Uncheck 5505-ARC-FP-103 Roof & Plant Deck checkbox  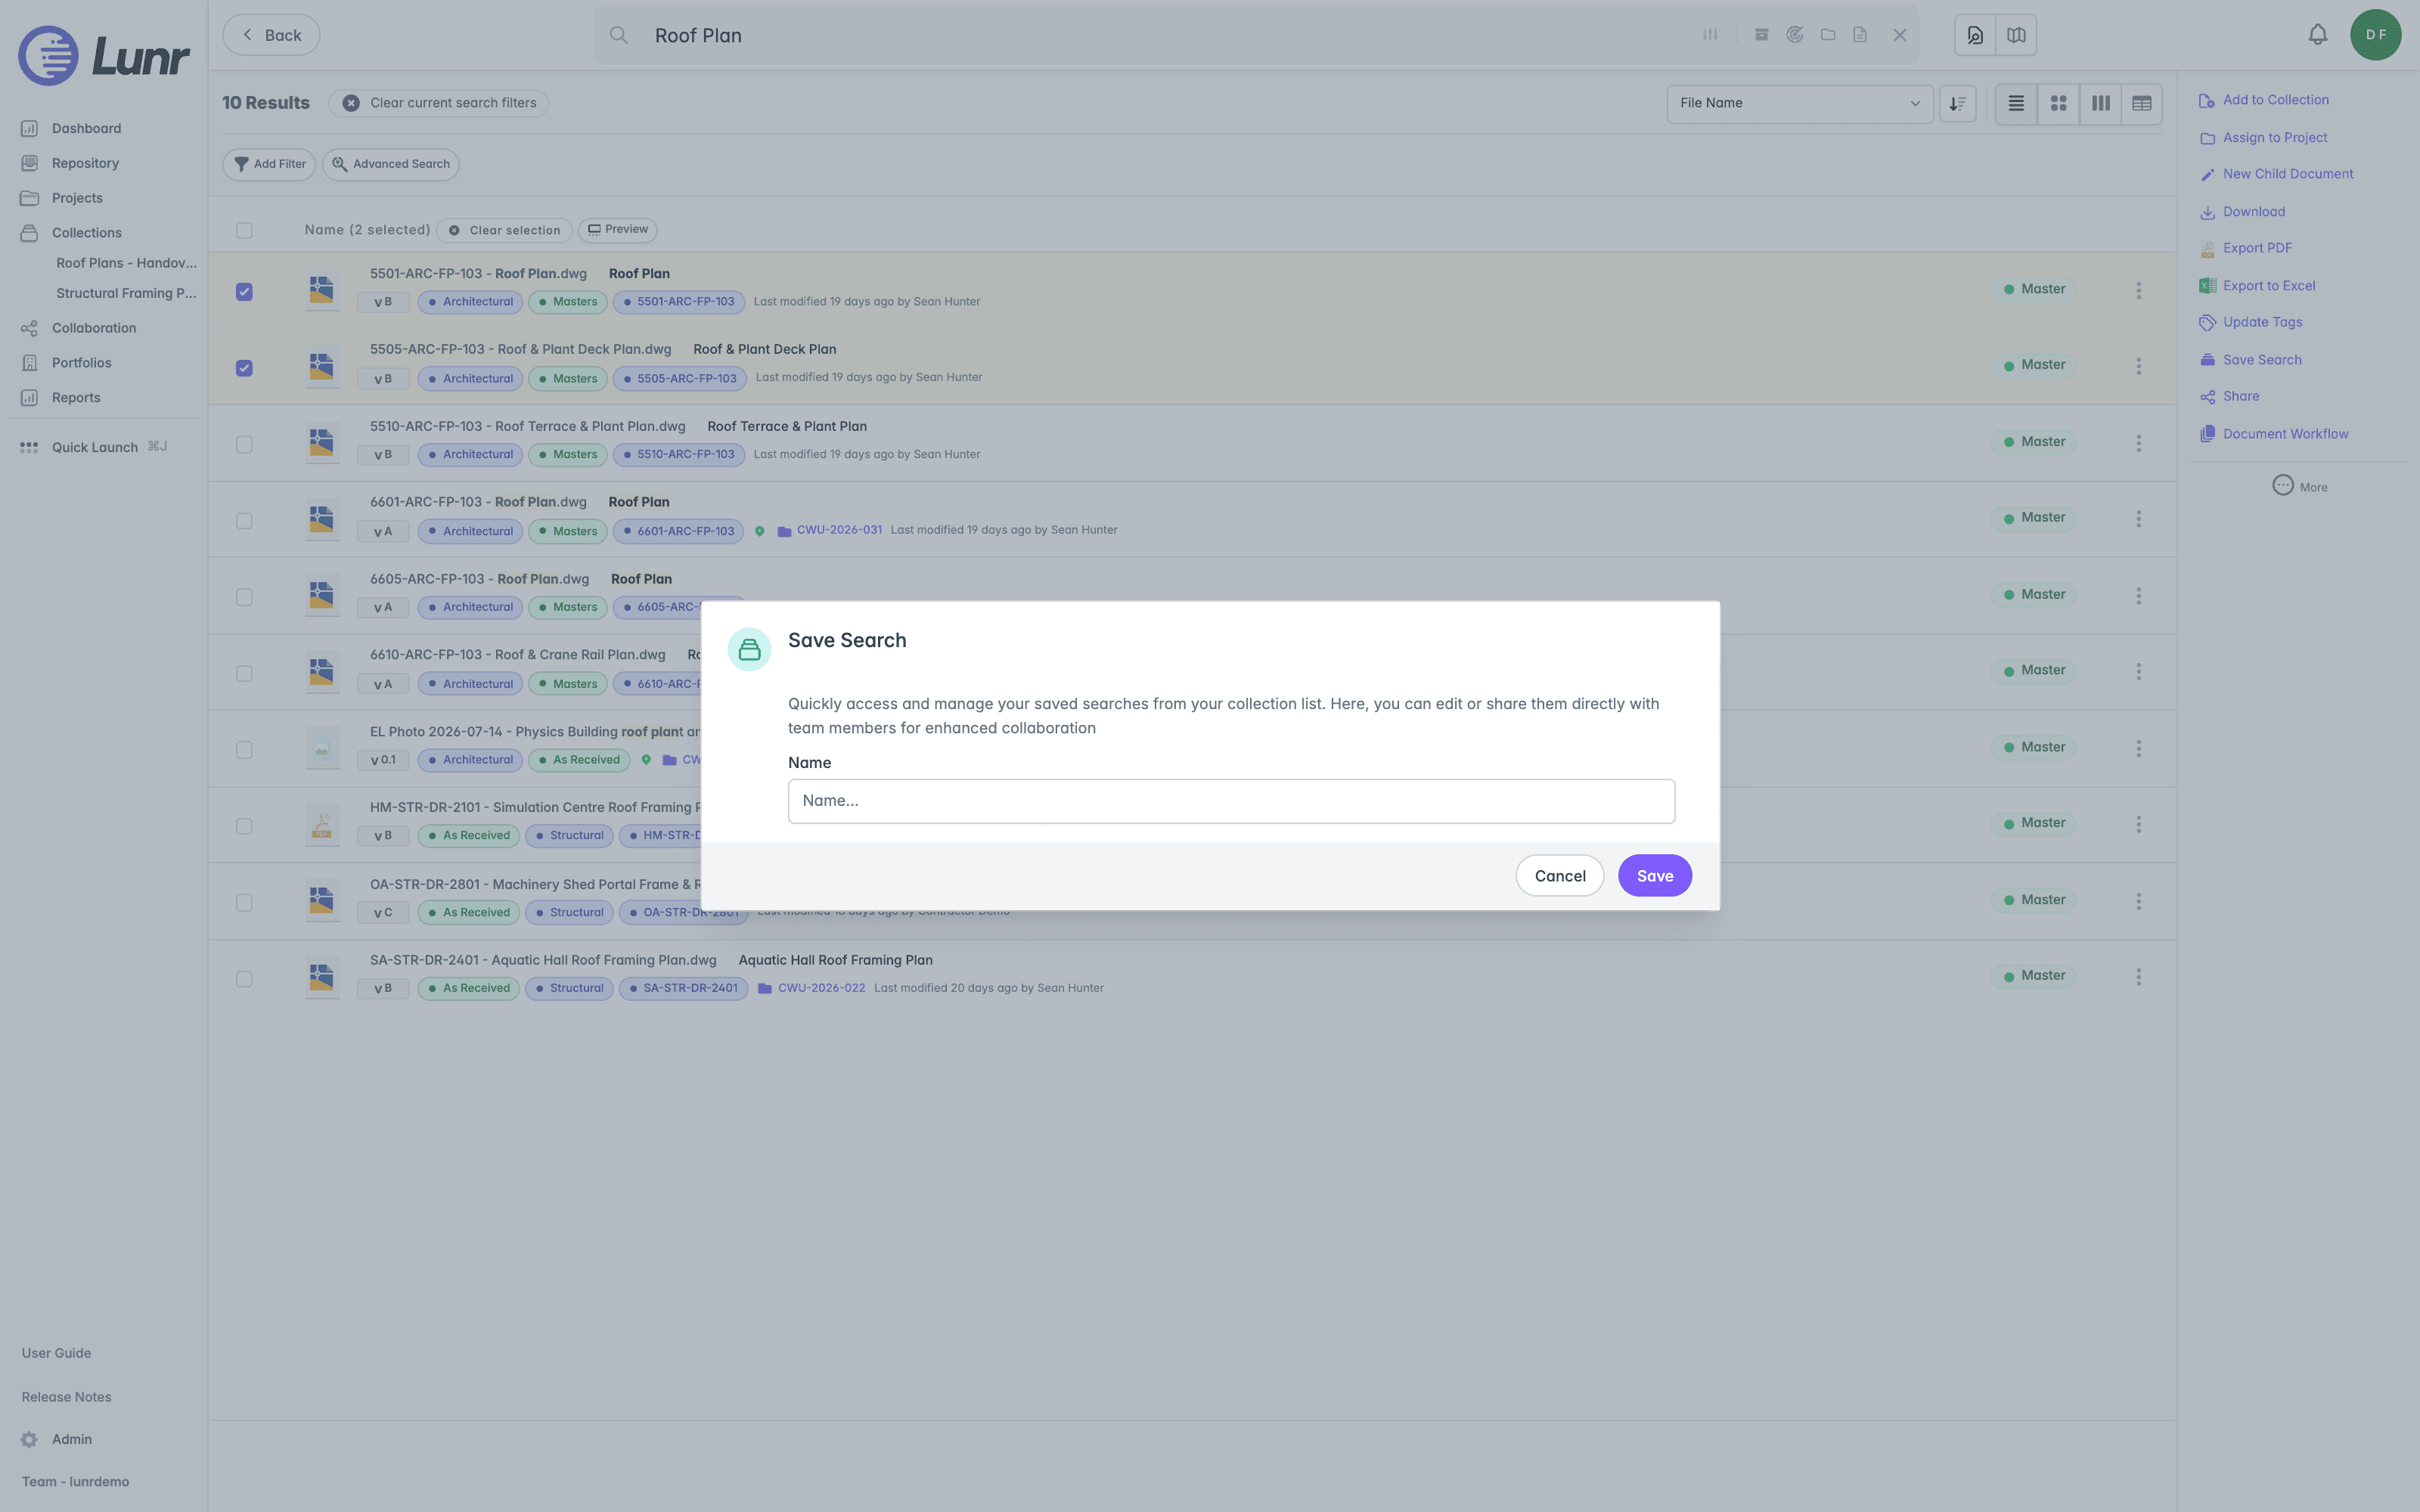[x=244, y=368]
